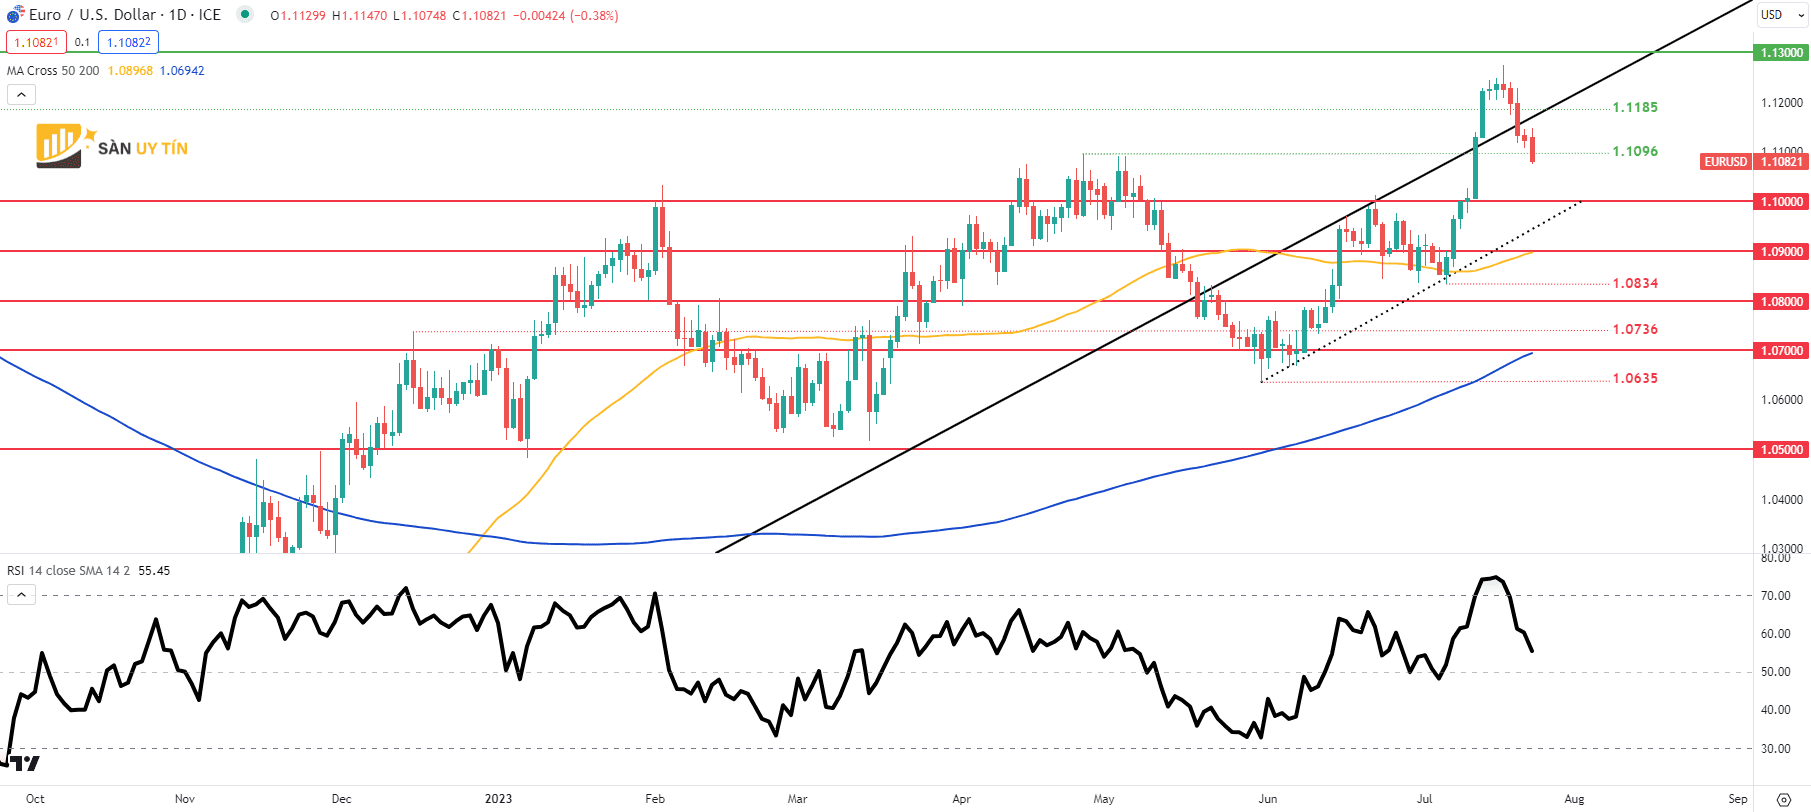
Task: Click the change value −0.00424 (−0.38%)
Action: (x=565, y=16)
